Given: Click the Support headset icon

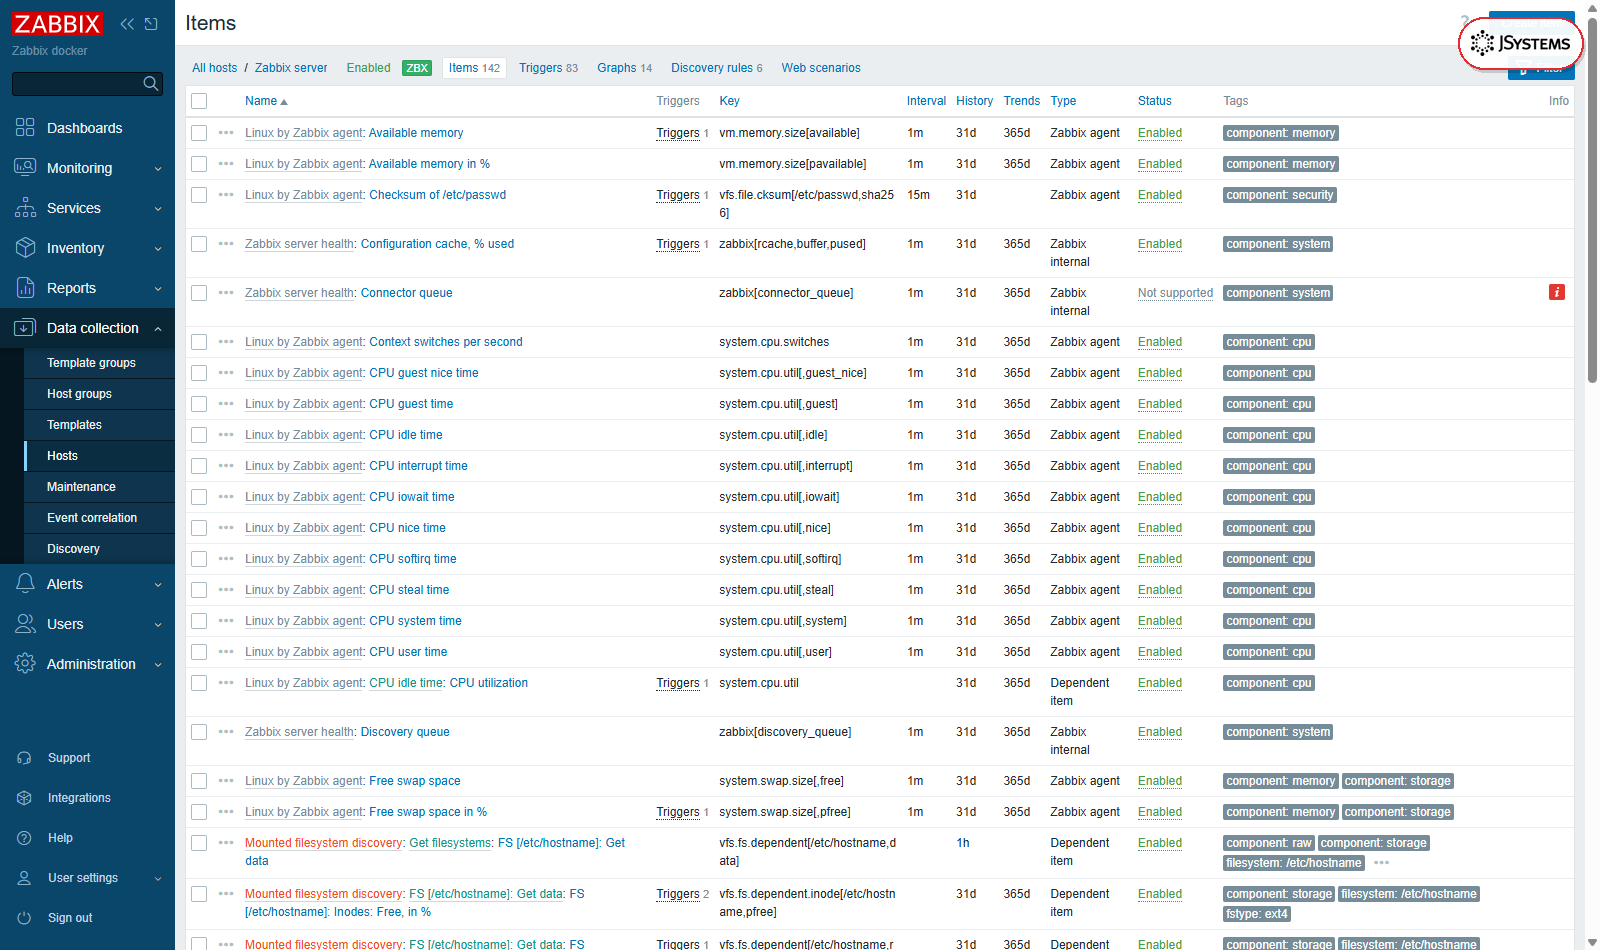Looking at the screenshot, I should (x=25, y=758).
